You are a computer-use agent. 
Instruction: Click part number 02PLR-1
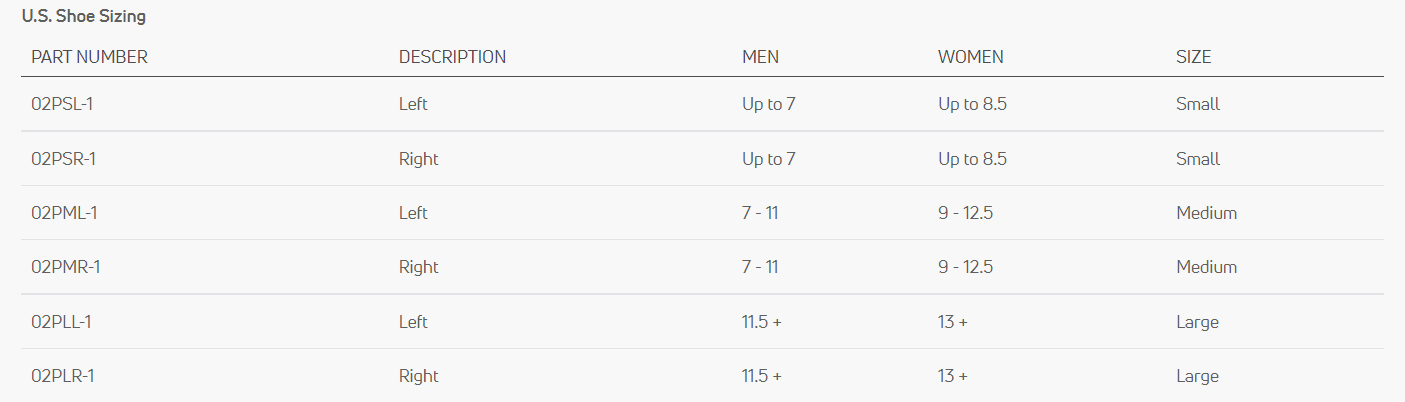[x=63, y=376]
